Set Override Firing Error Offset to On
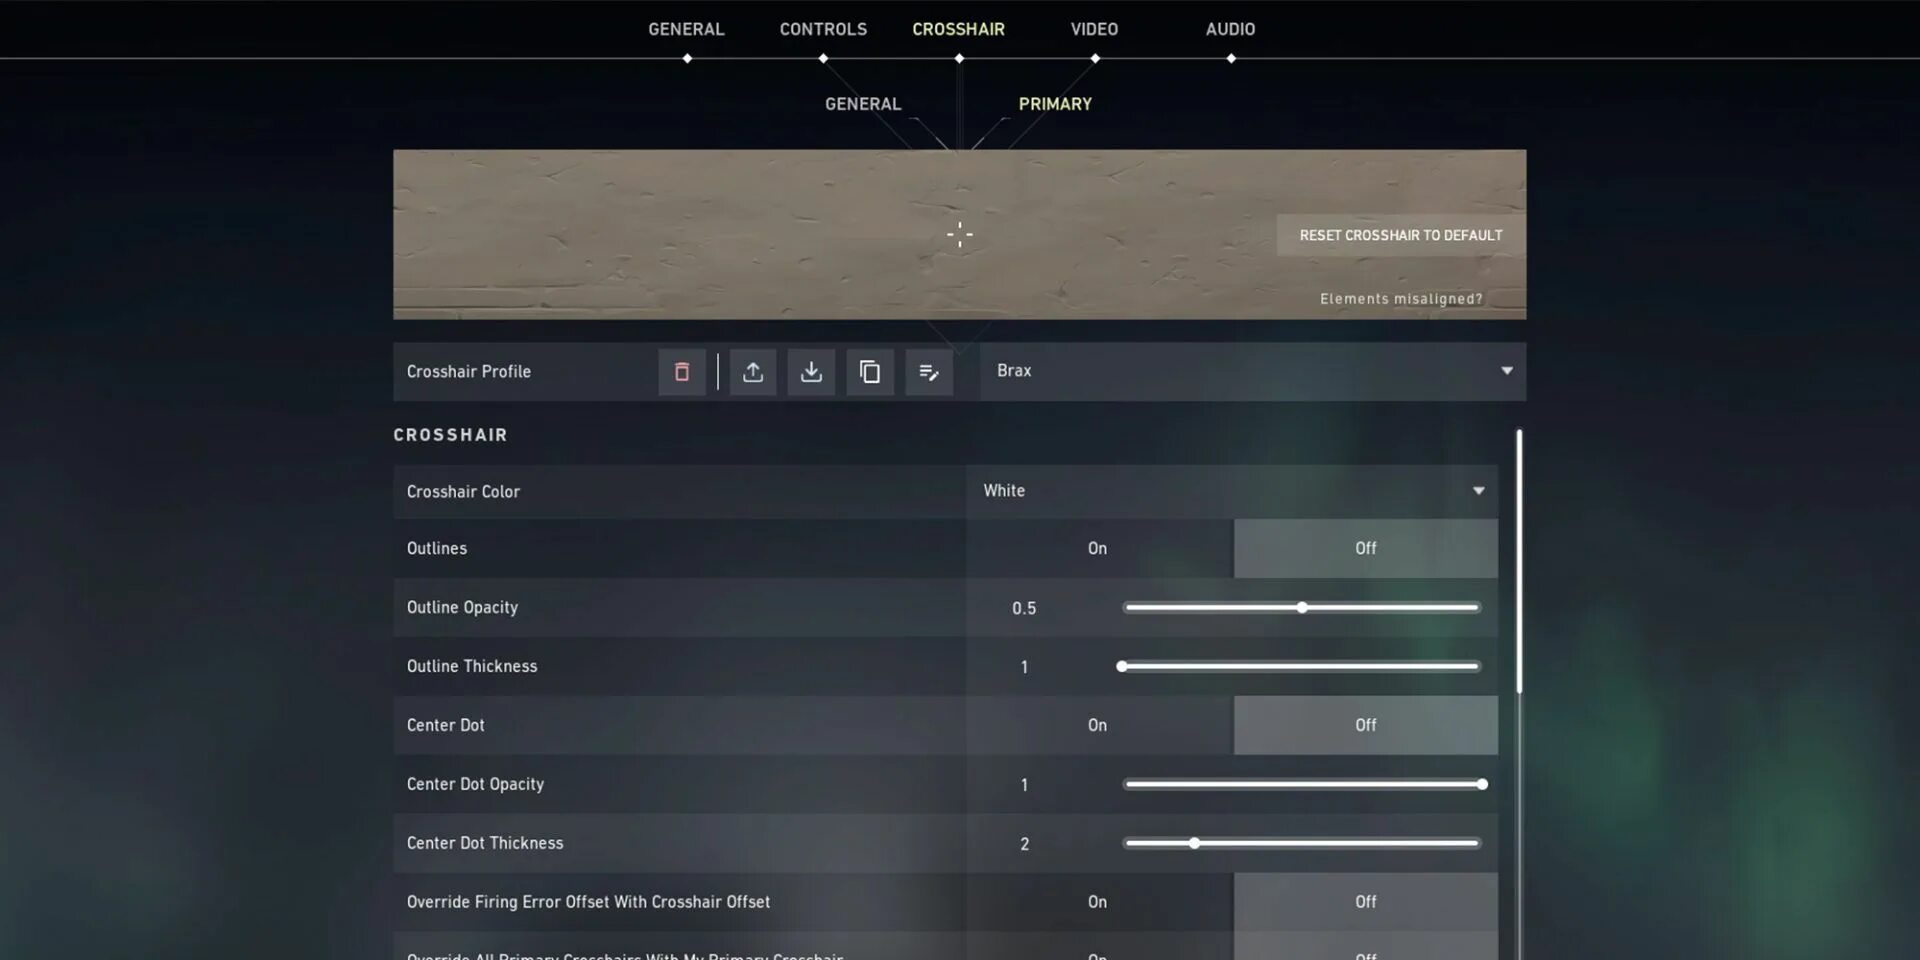The image size is (1920, 960). (x=1099, y=902)
